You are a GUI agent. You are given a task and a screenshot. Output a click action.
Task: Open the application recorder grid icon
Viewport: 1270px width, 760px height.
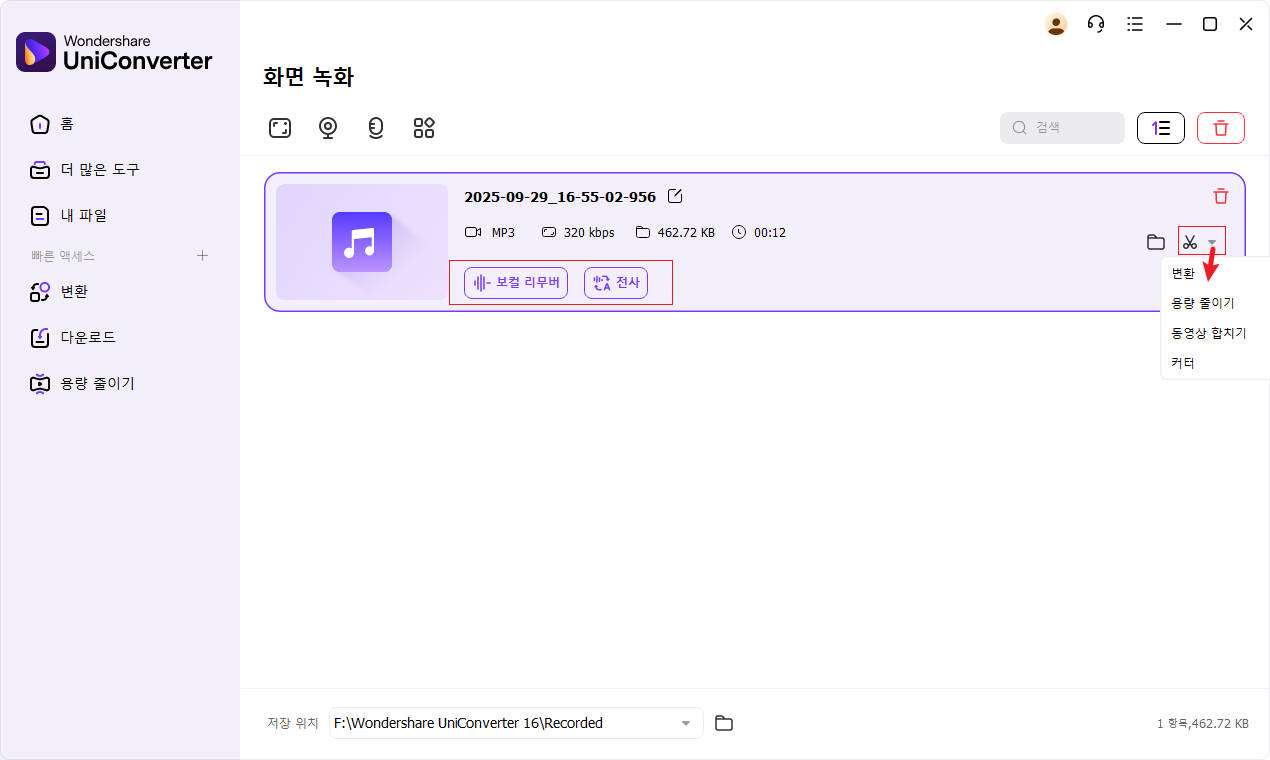pos(424,128)
